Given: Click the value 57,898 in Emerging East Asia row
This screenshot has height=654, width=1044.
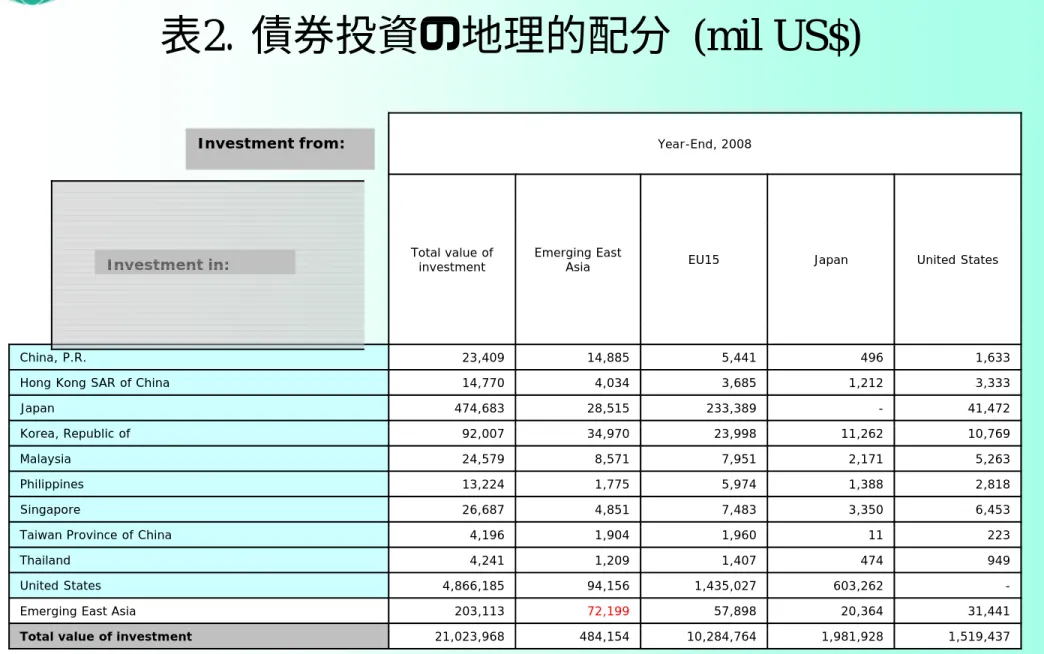Looking at the screenshot, I should pyautogui.click(x=734, y=611).
